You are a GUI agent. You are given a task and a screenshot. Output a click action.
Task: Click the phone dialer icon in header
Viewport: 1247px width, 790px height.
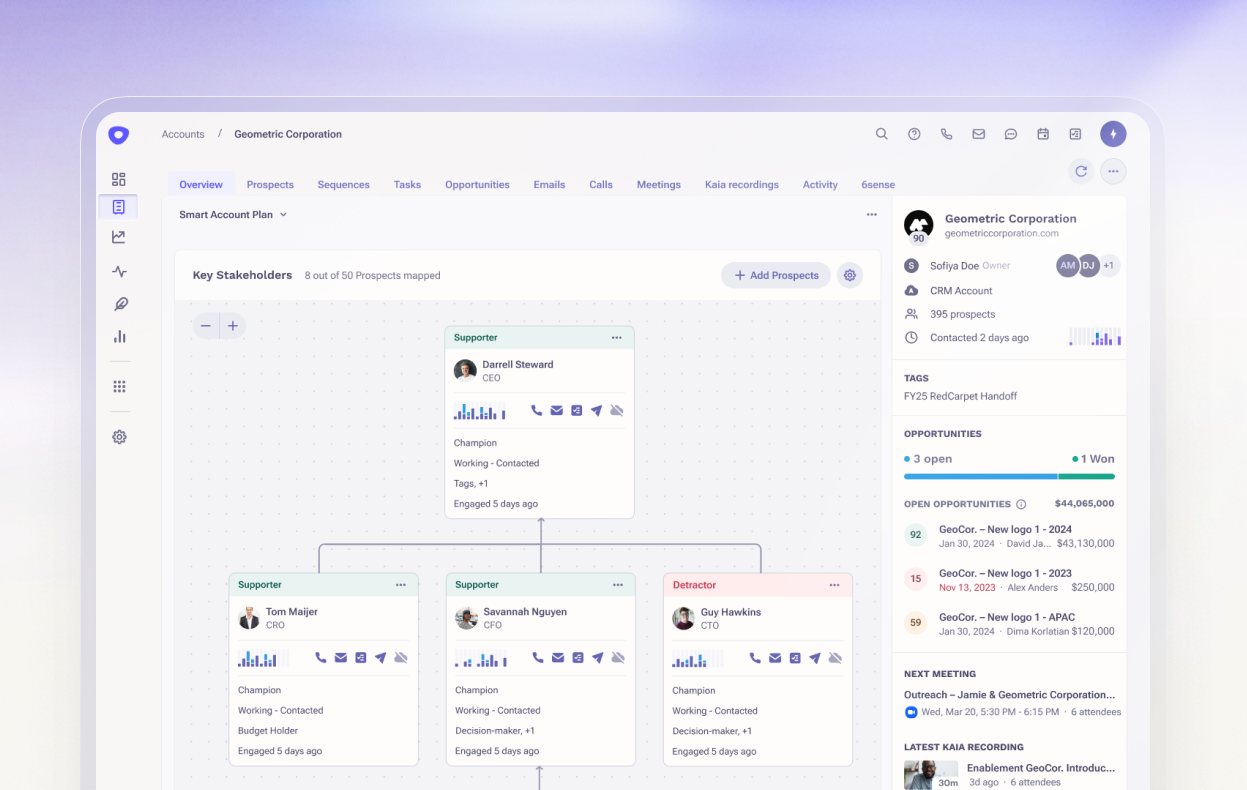coord(946,134)
